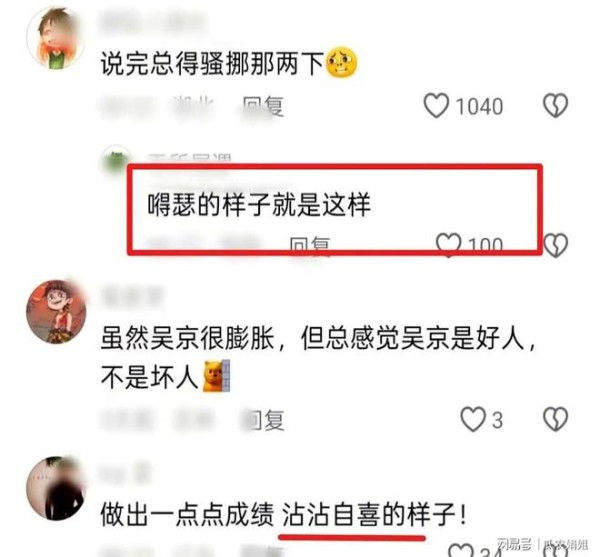Image resolution: width=600 pixels, height=557 pixels.
Task: Open the dark blurred avatar at the bottom
Action: click(56, 488)
